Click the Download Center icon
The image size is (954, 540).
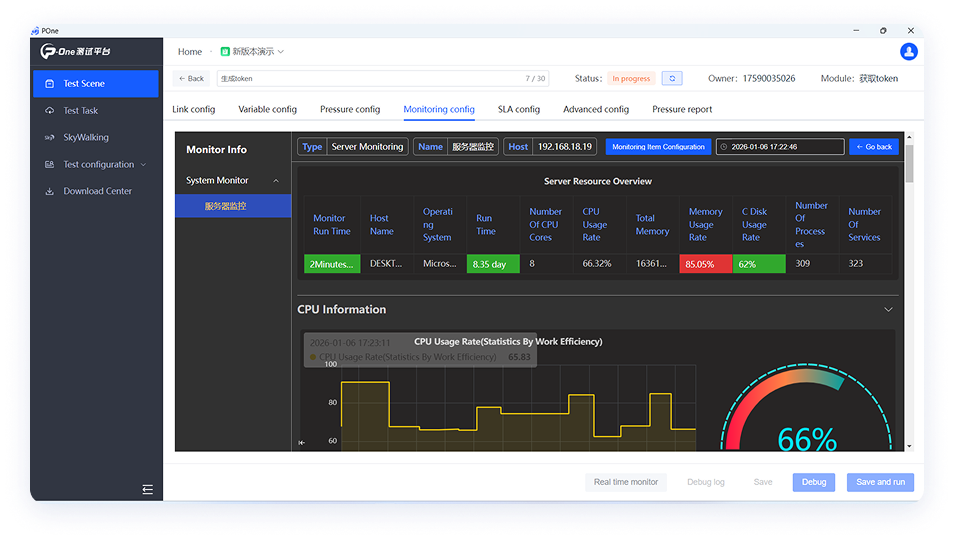click(x=50, y=191)
